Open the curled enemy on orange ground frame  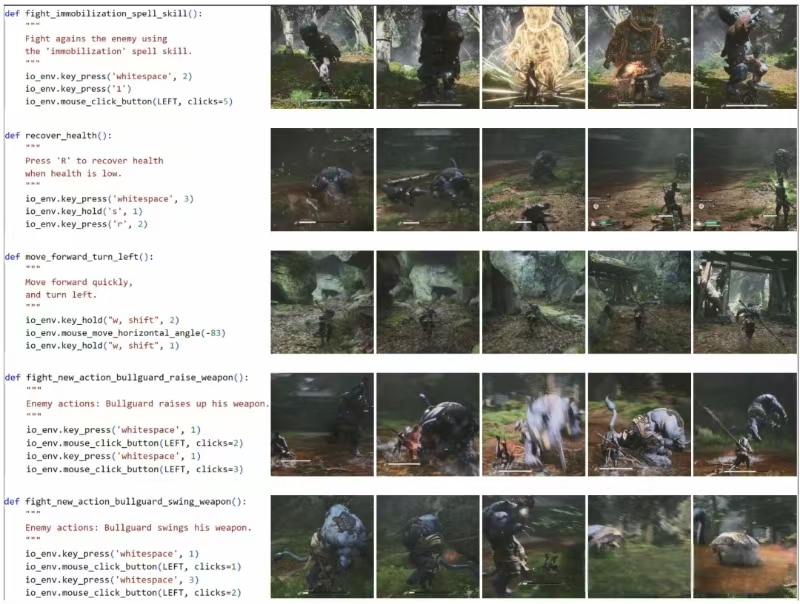(x=744, y=546)
